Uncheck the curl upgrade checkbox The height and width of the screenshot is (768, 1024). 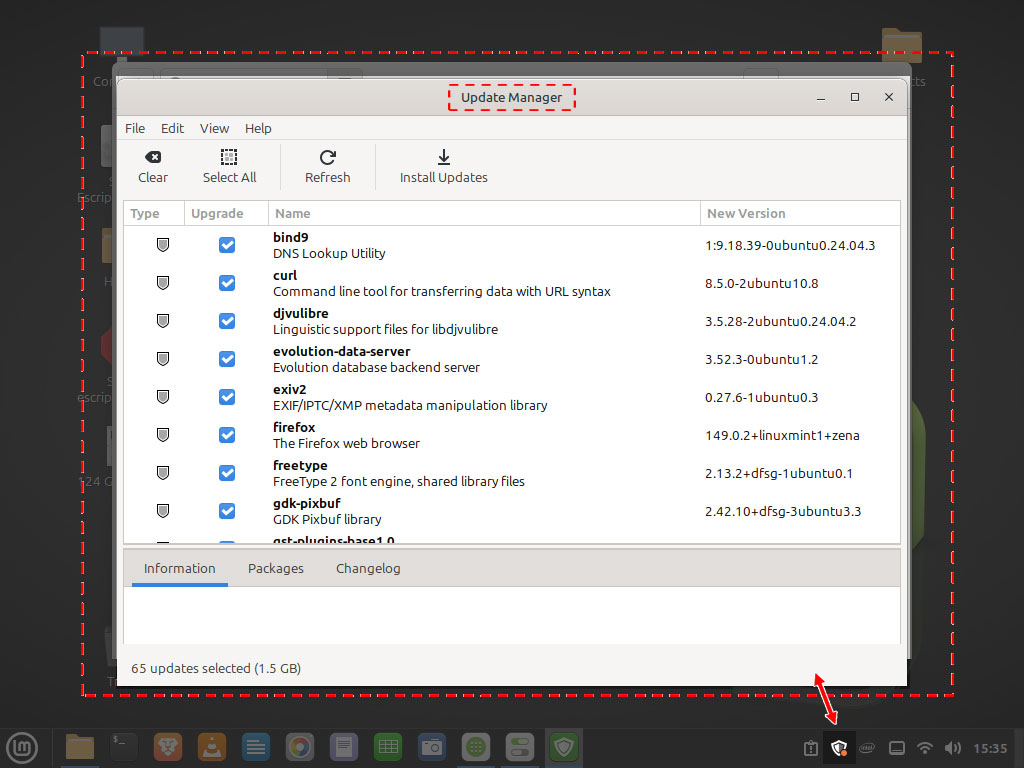[226, 282]
